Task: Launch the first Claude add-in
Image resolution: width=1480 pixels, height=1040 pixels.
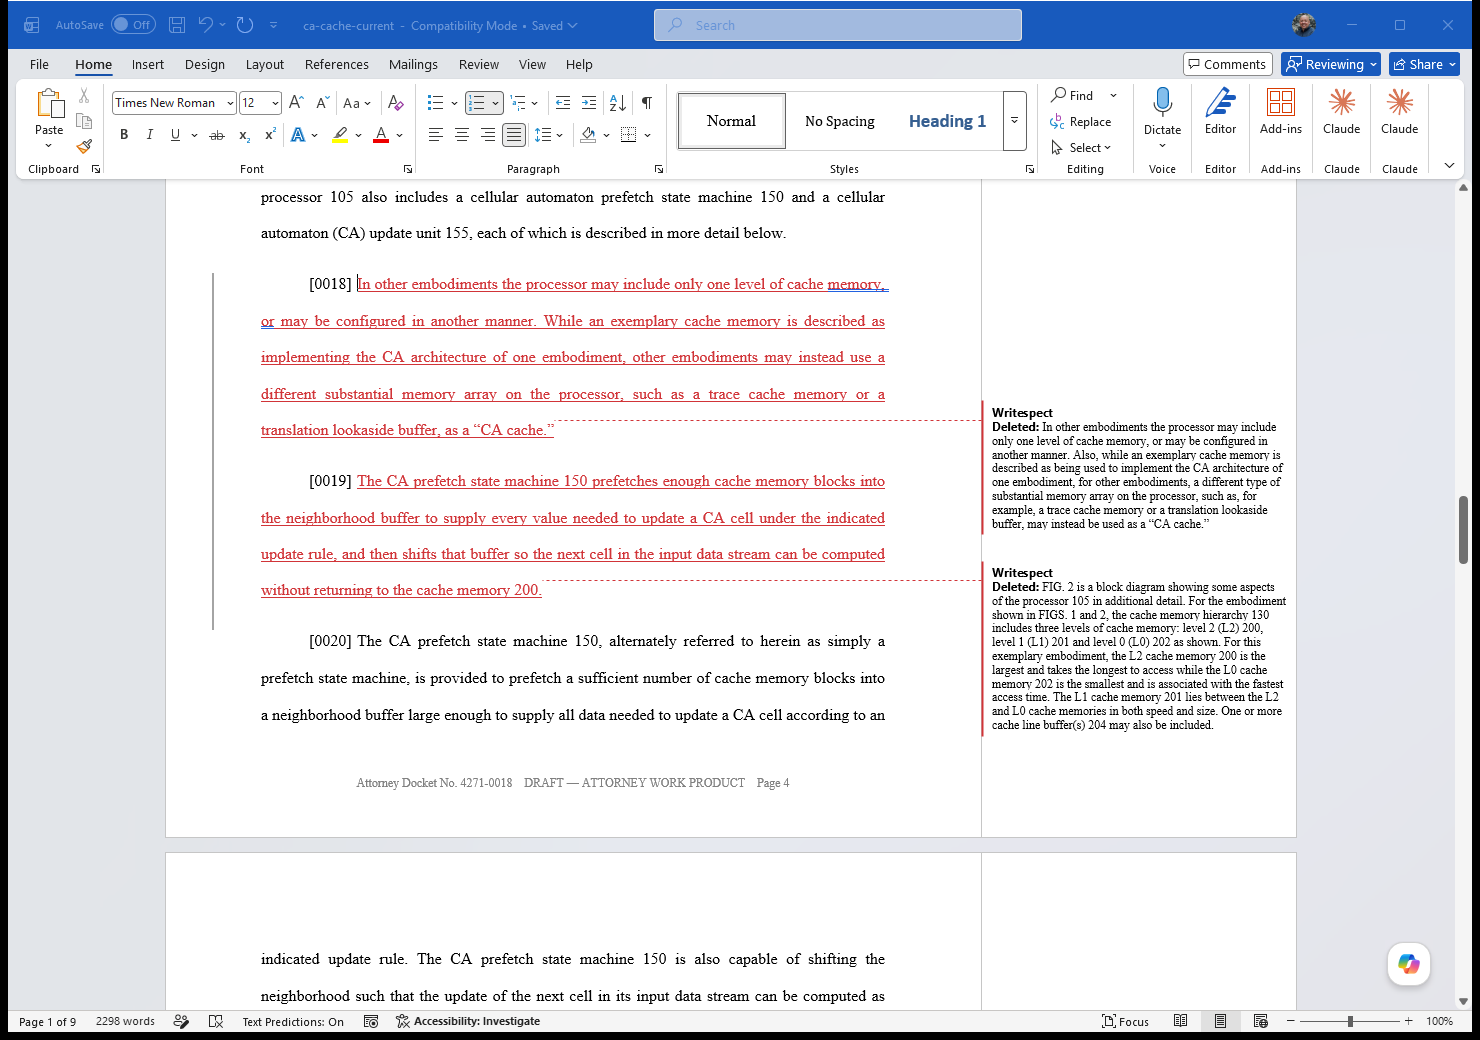Action: coord(1342,110)
